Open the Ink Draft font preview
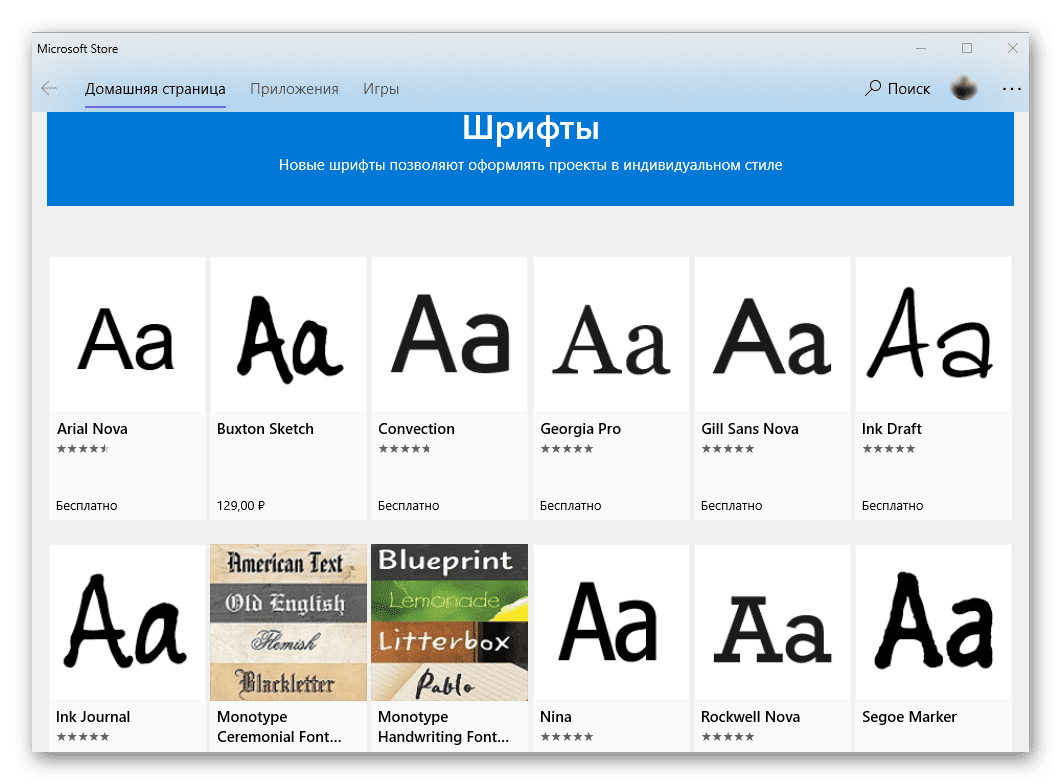Image resolution: width=1061 pixels, height=784 pixels. pyautogui.click(x=933, y=334)
